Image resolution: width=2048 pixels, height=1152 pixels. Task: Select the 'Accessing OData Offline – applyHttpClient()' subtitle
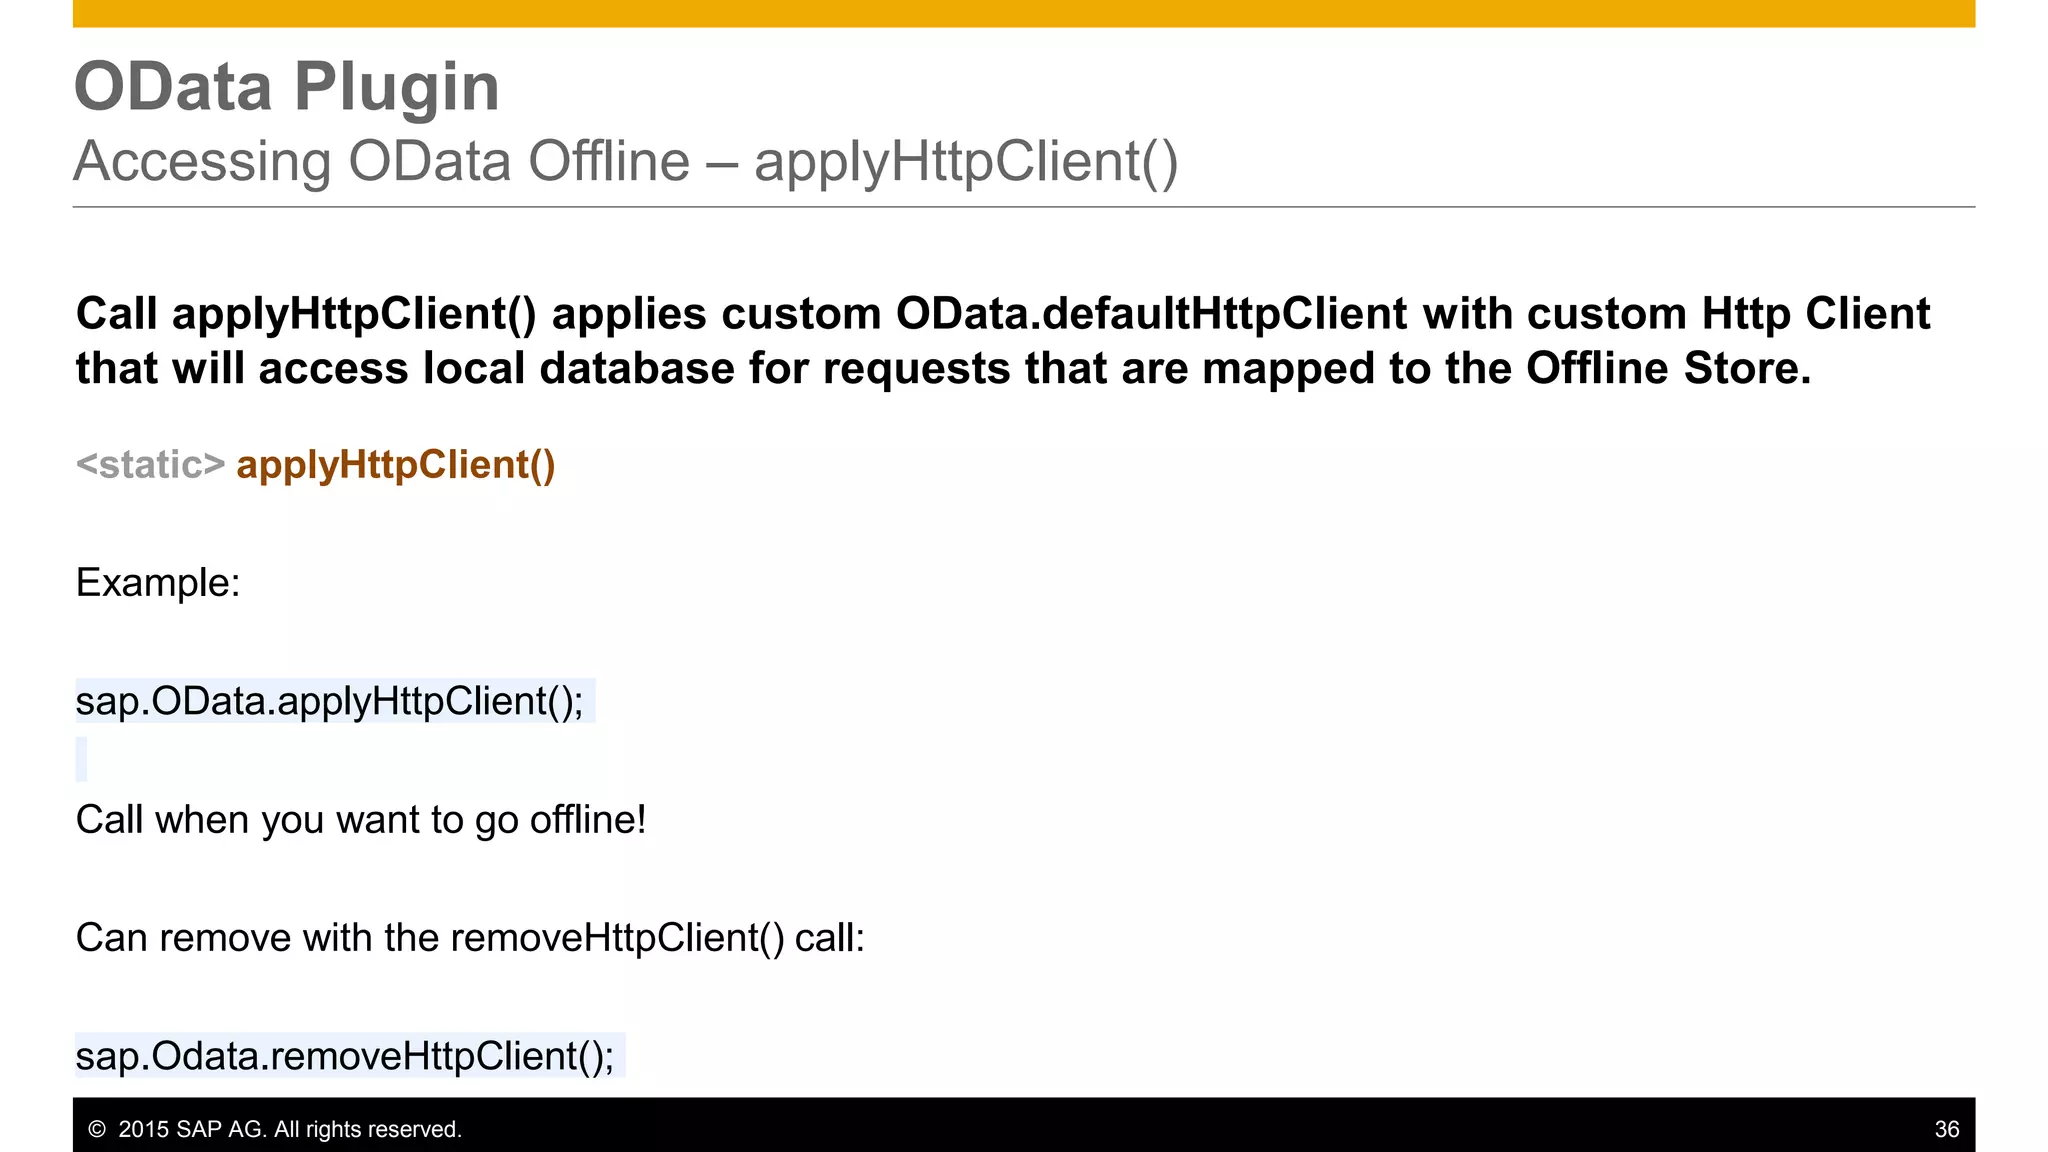click(x=626, y=162)
